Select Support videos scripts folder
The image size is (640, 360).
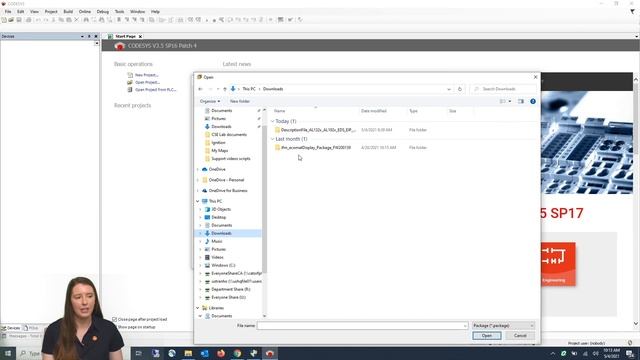tap(231, 159)
